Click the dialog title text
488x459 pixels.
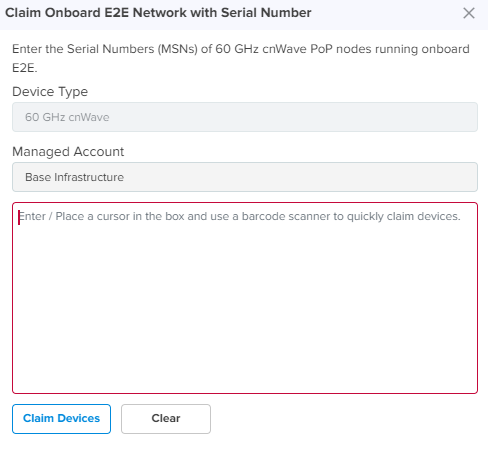click(x=158, y=13)
